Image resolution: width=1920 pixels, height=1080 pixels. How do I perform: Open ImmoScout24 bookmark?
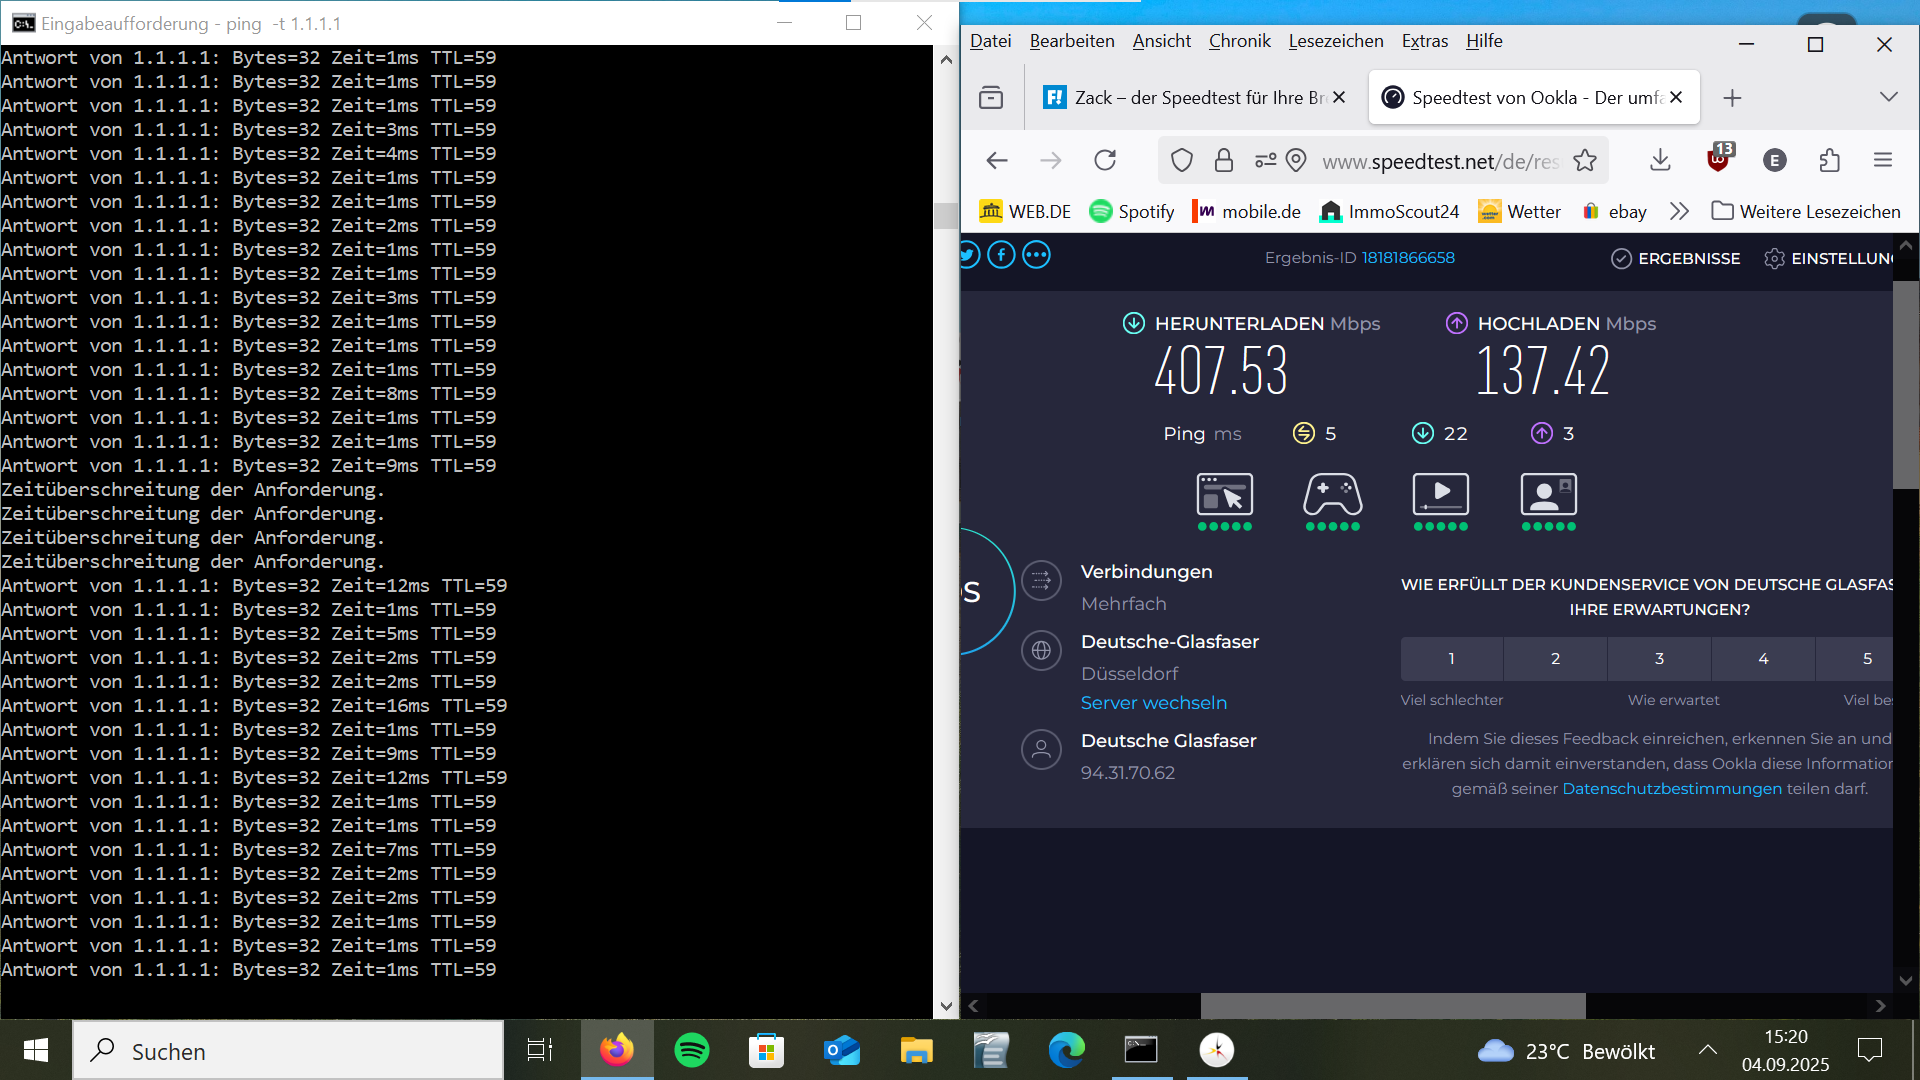[x=1390, y=211]
